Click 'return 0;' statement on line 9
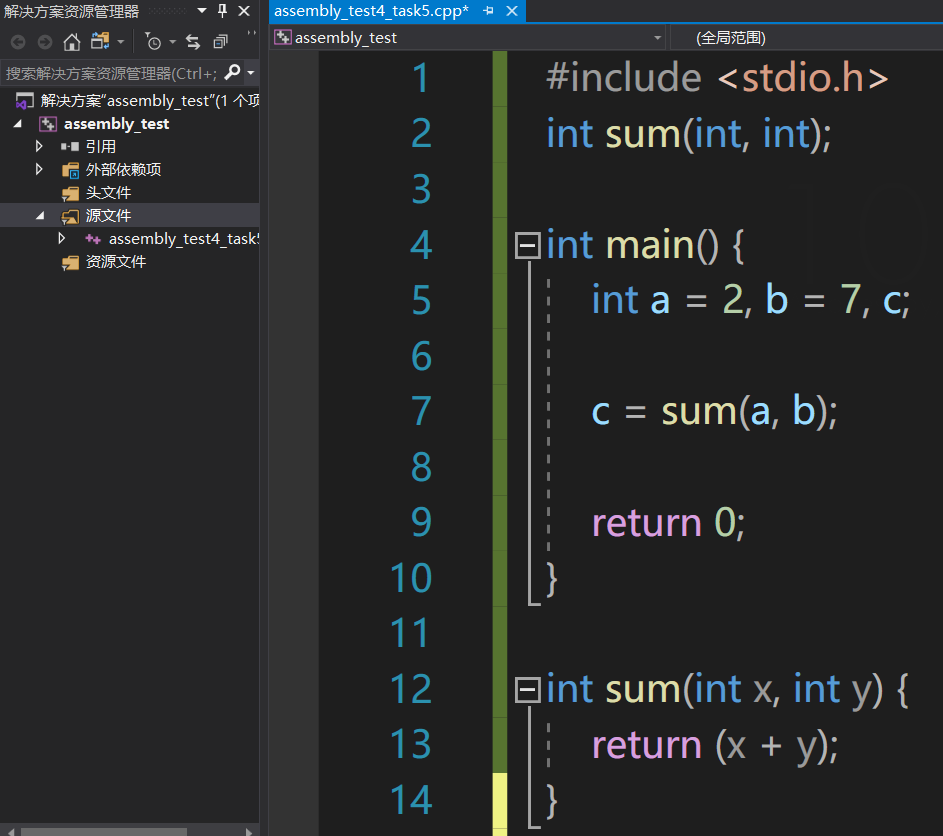The width and height of the screenshot is (943, 836). tap(669, 522)
